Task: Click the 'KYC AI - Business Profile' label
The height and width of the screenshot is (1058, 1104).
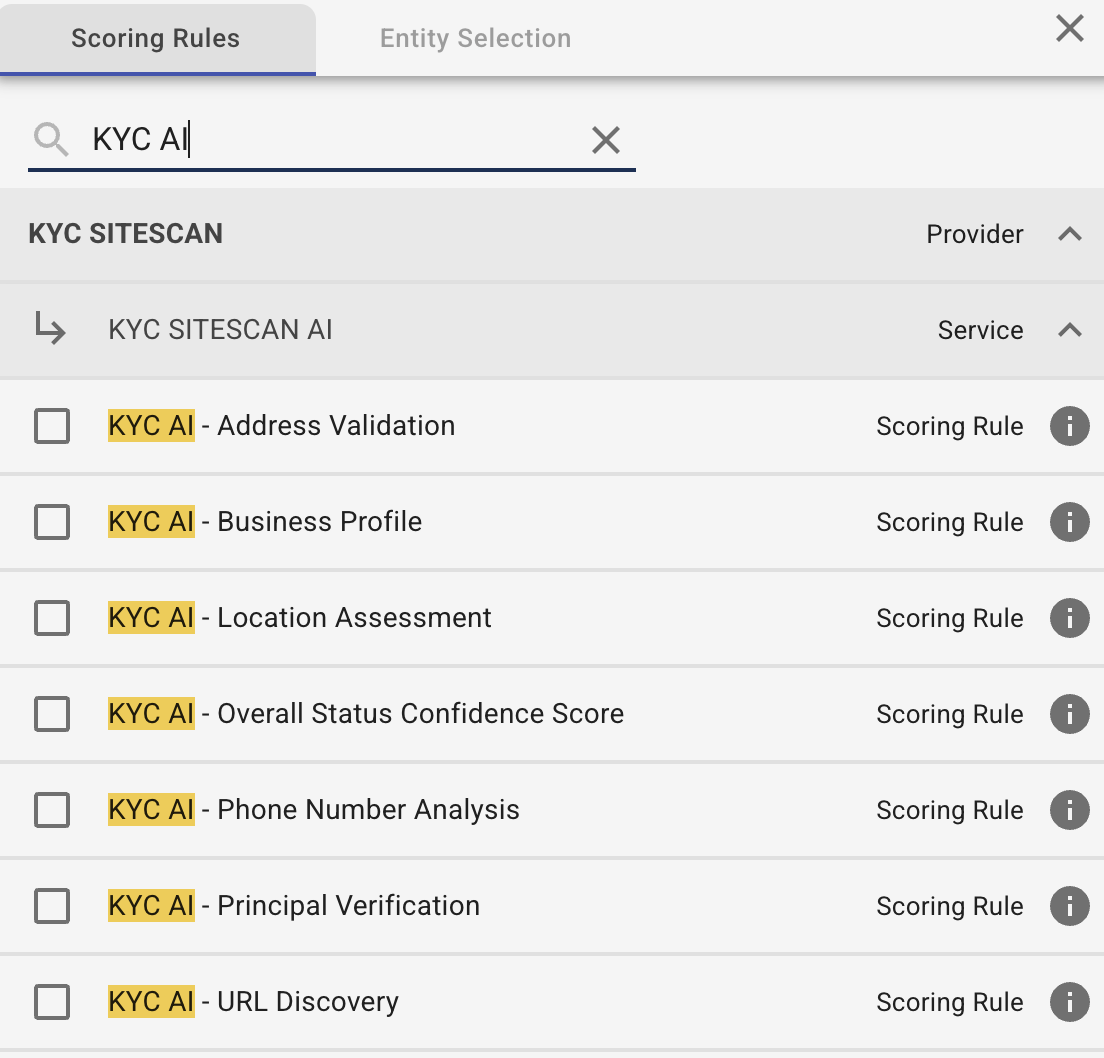Action: 265,522
